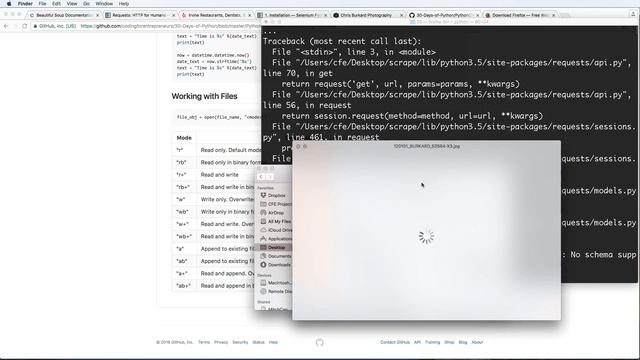Screen dimensions: 640x360
Task: Click the Finder window back chevron
Action: pos(261,177)
